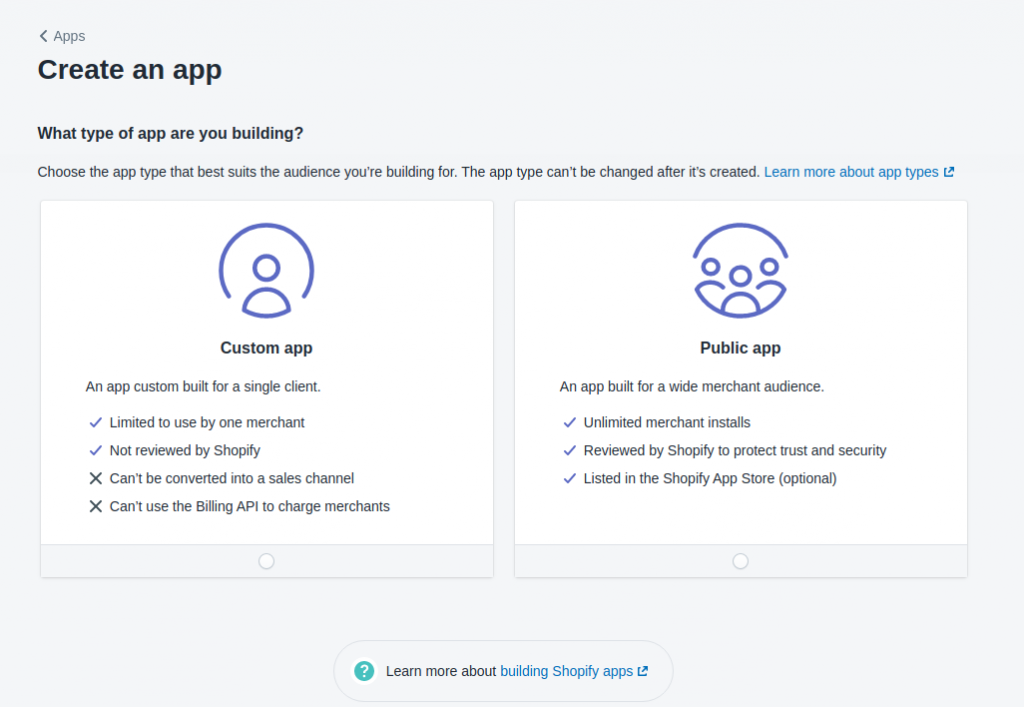Select the Public app radio button

tap(740, 561)
